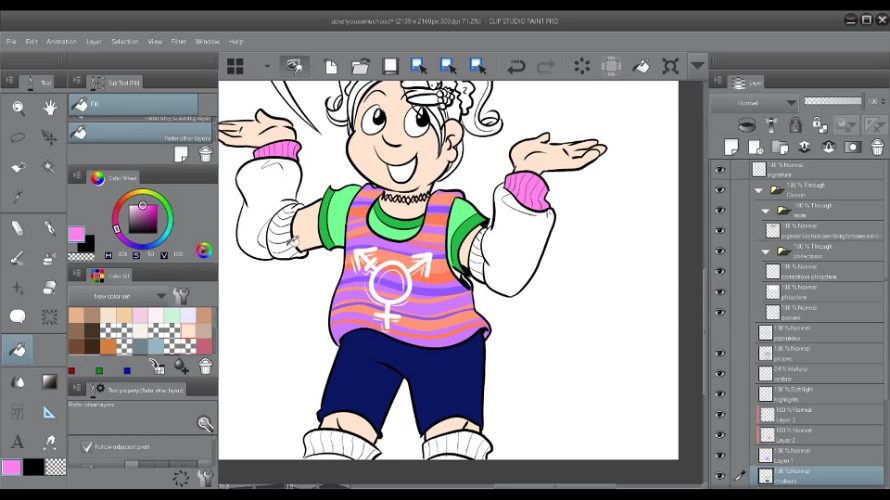The image size is (890, 500).
Task: Hide the signature layer
Action: click(720, 170)
